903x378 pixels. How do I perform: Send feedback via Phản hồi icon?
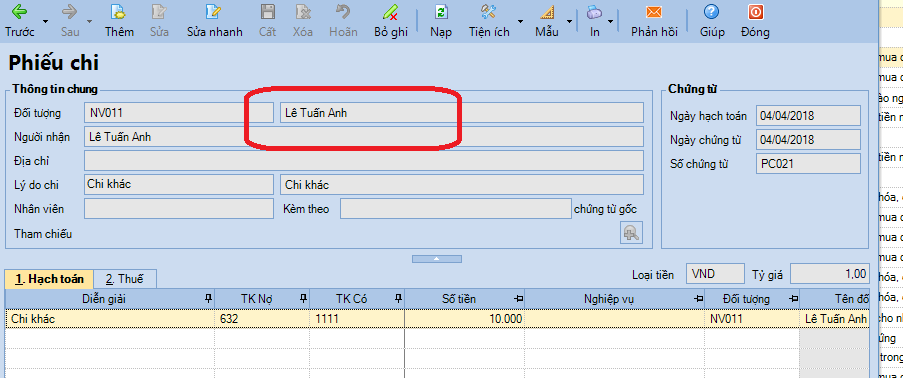654,12
